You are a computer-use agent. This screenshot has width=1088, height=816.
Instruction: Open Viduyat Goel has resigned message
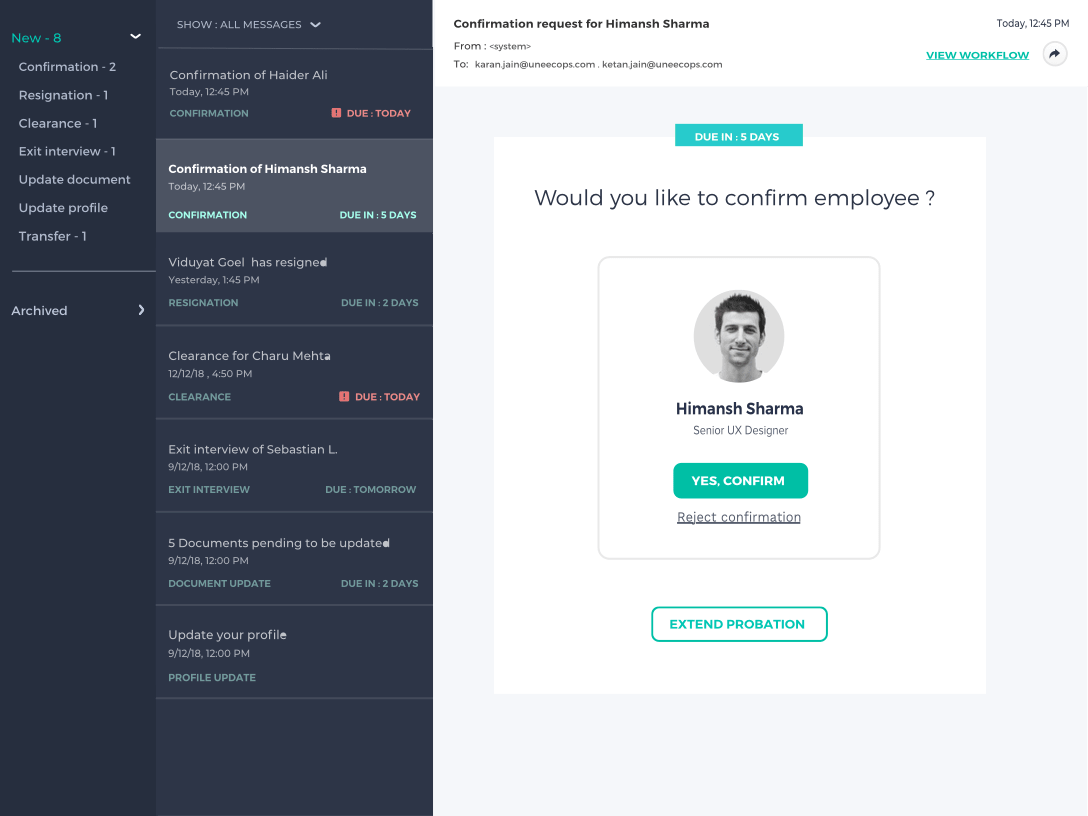tap(294, 280)
